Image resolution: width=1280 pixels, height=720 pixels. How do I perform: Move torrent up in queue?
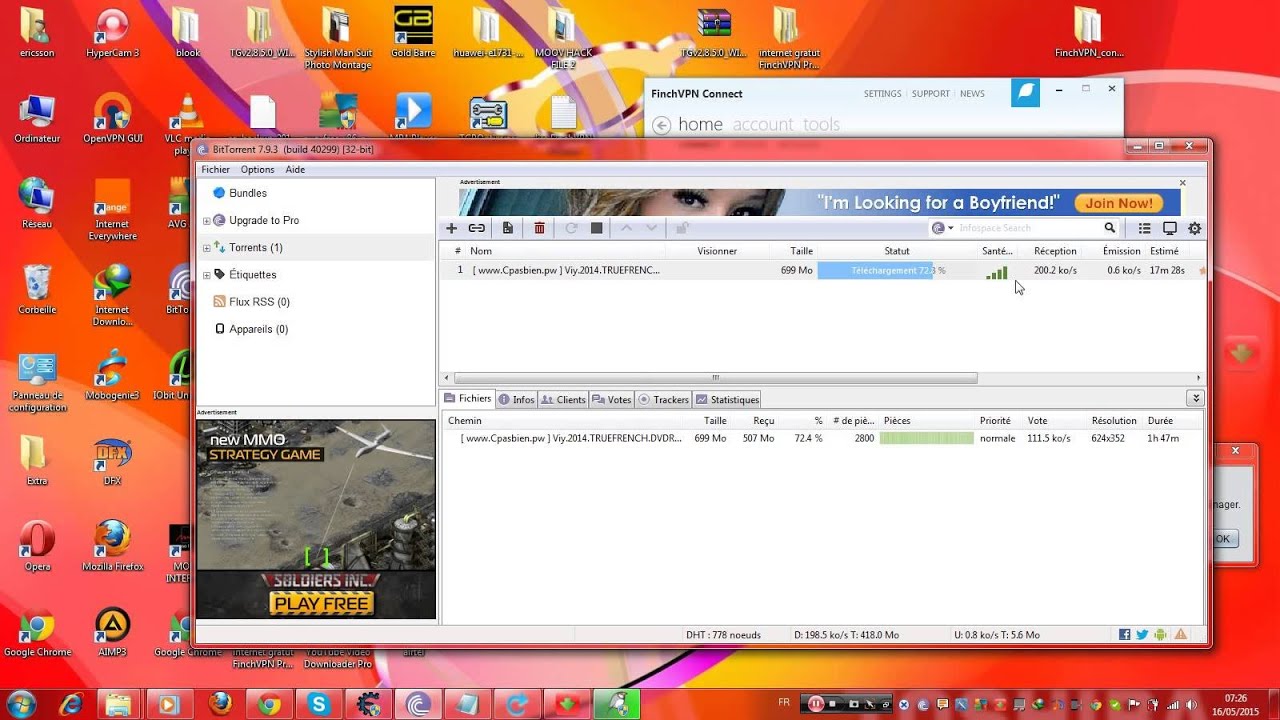(x=627, y=228)
